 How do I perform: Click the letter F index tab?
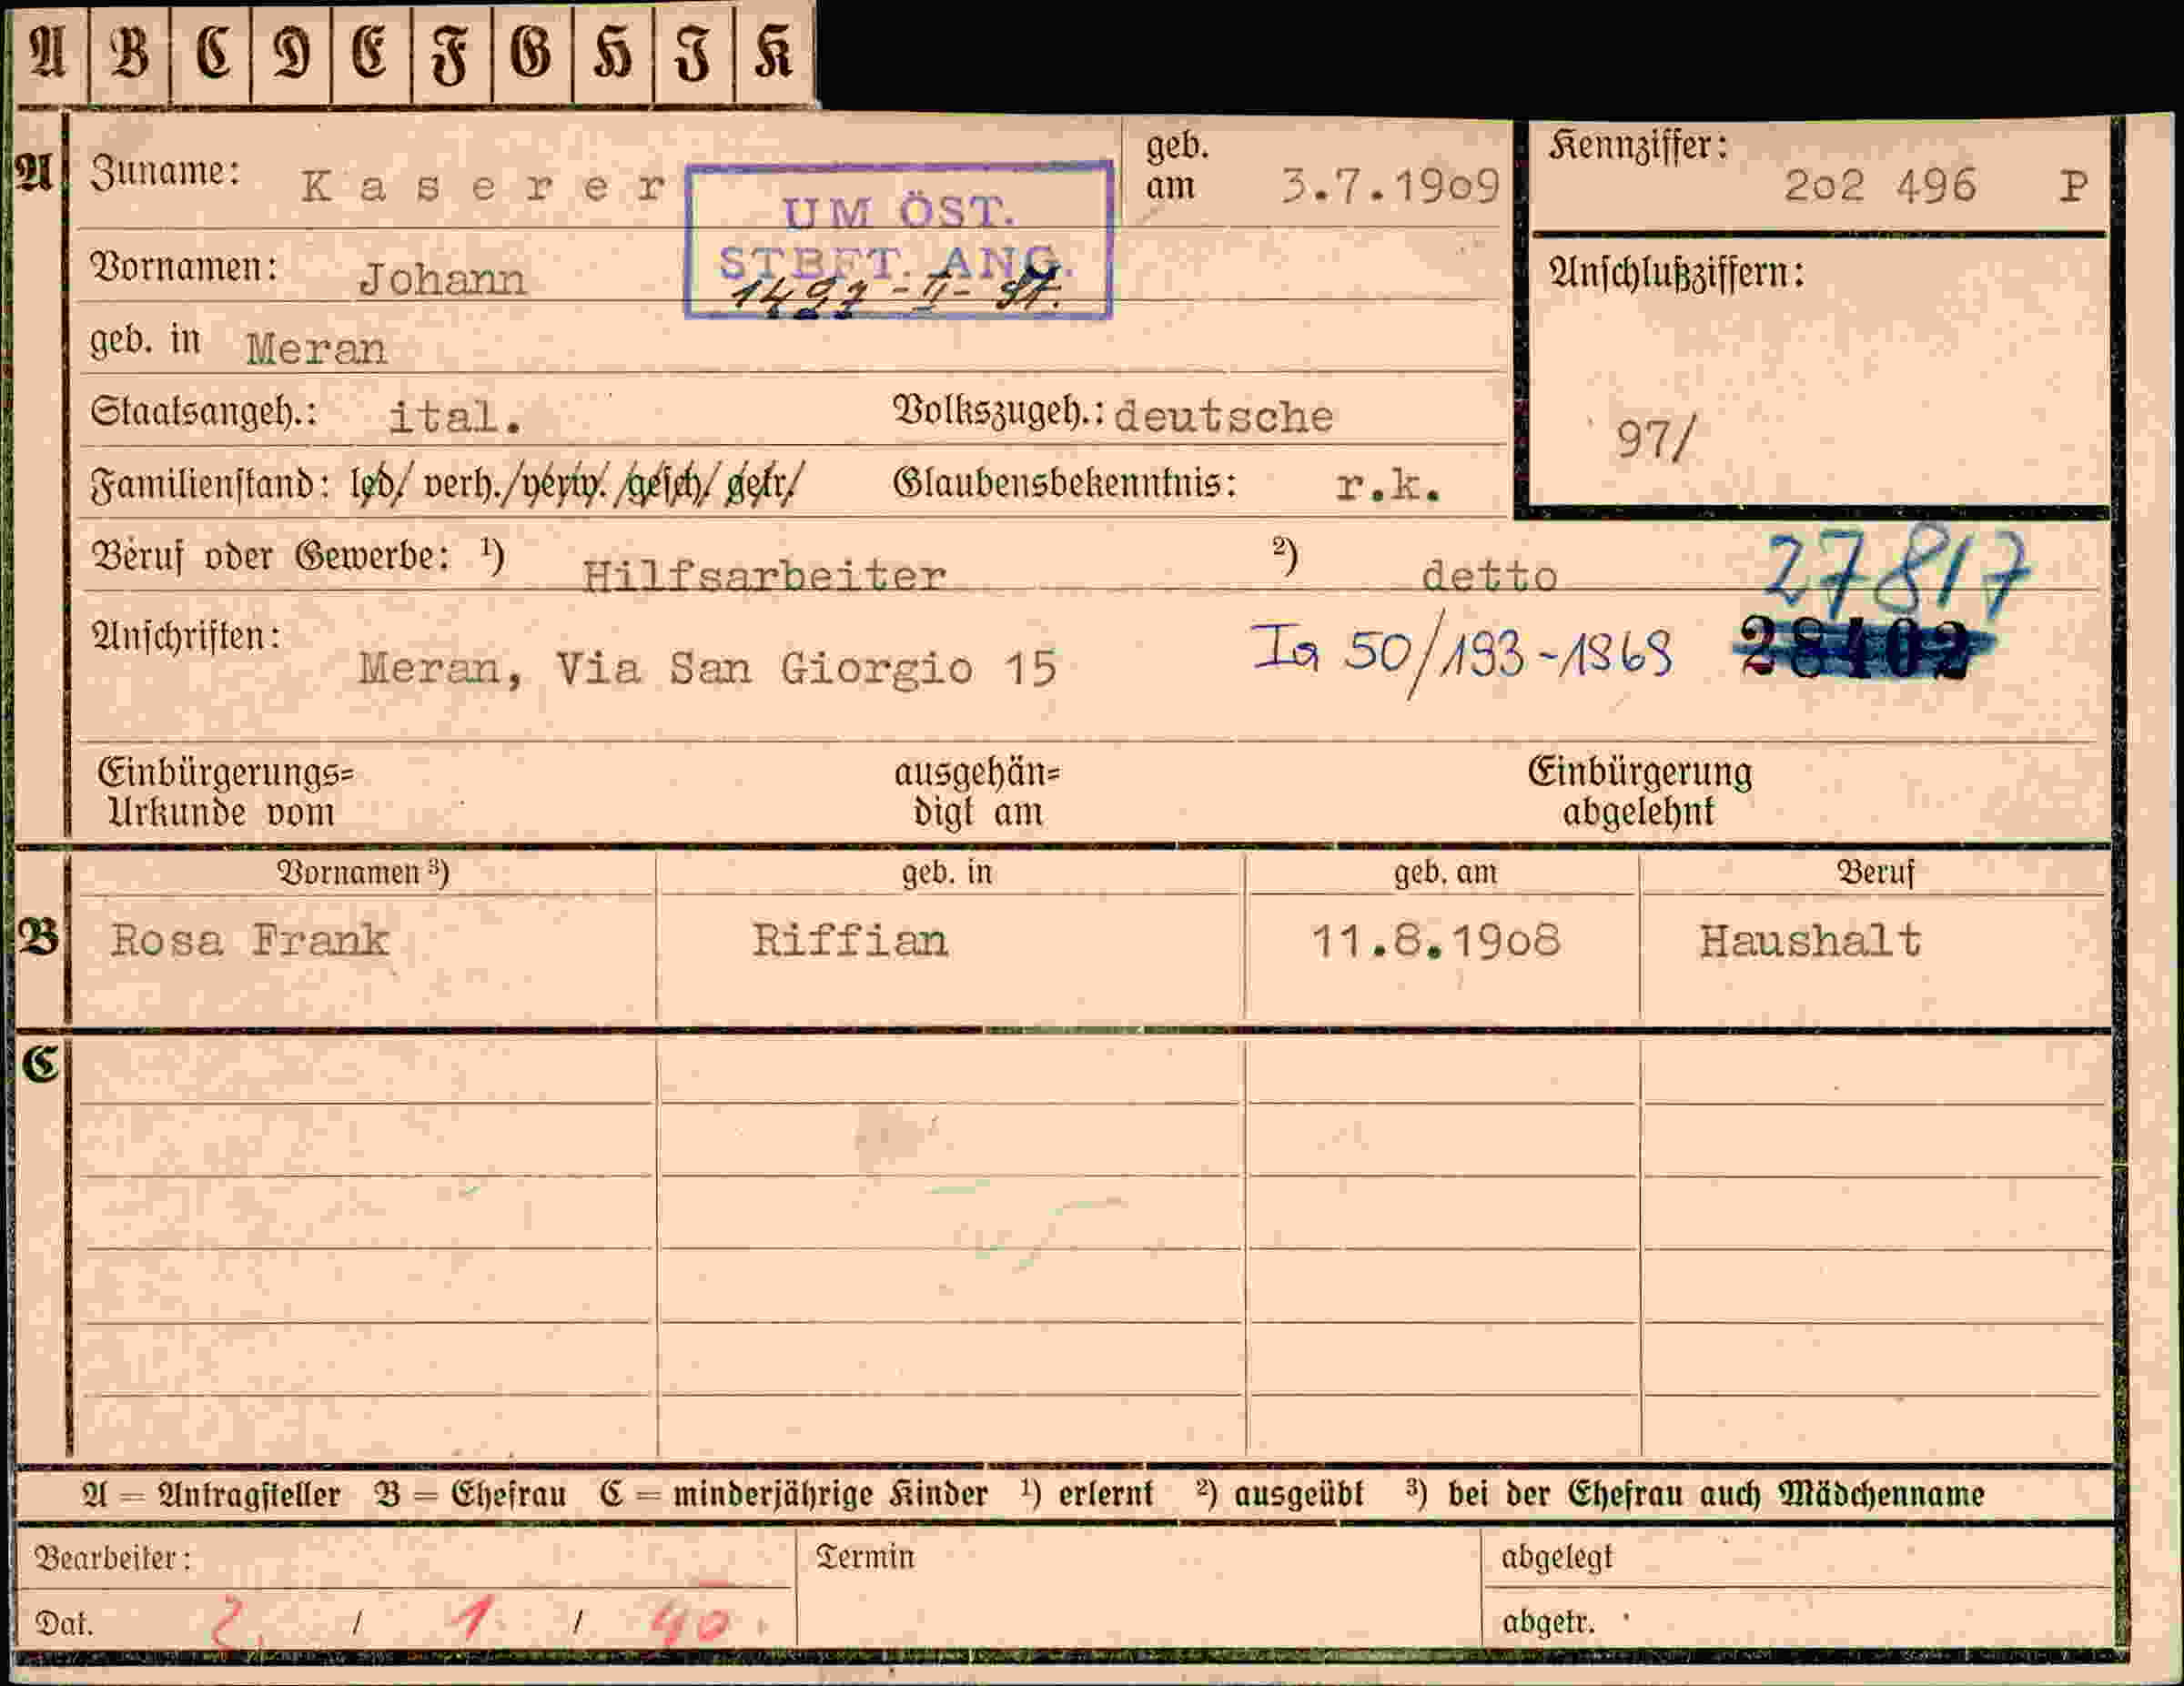pyautogui.click(x=451, y=53)
